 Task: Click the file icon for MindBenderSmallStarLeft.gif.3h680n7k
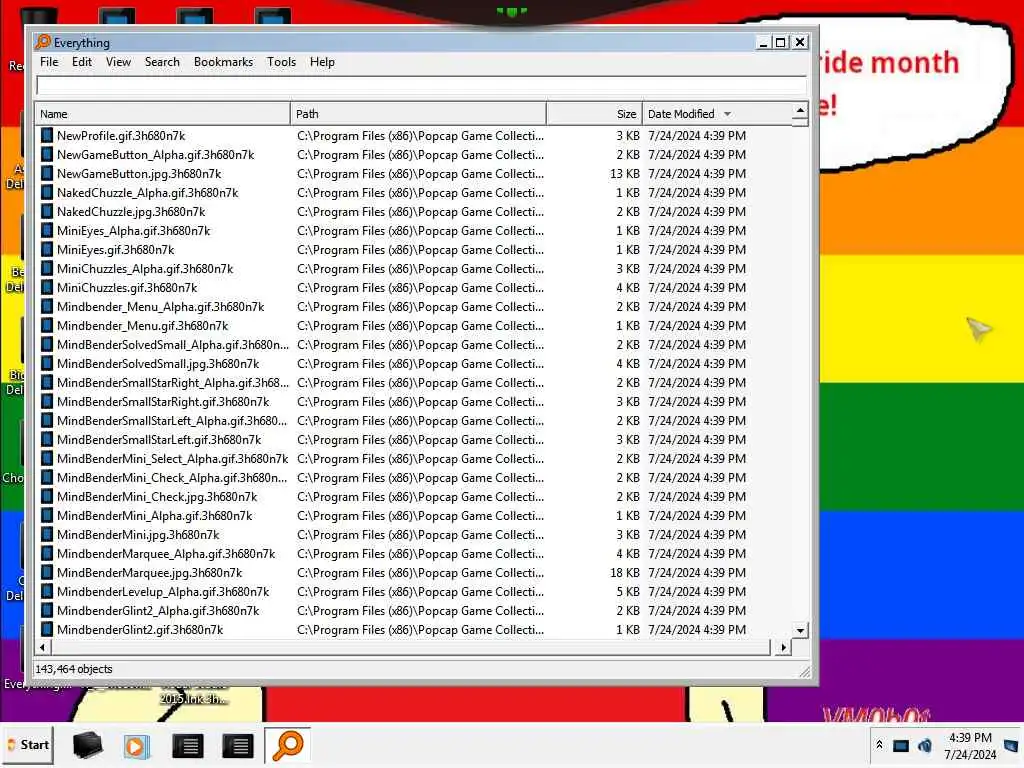coord(47,440)
